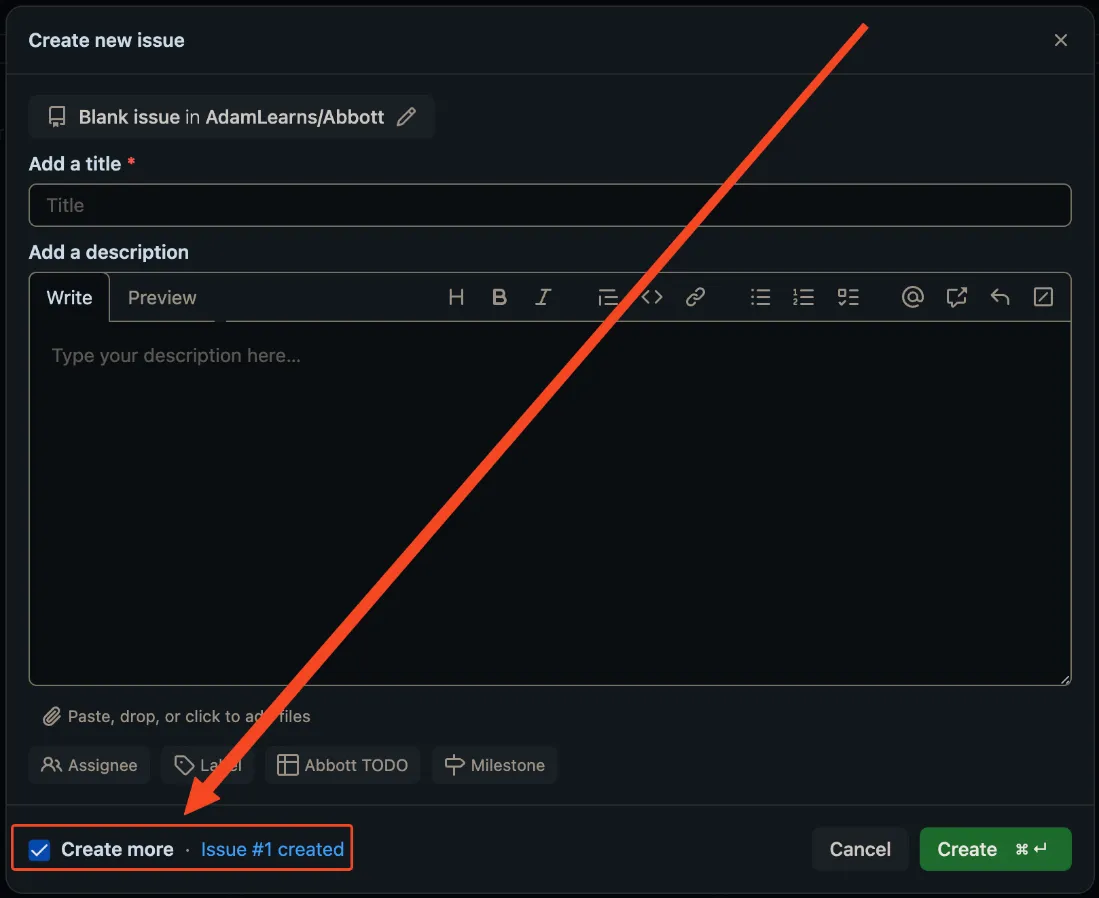Add a link to description
Screen dimensions: 1099x898
click(695, 297)
